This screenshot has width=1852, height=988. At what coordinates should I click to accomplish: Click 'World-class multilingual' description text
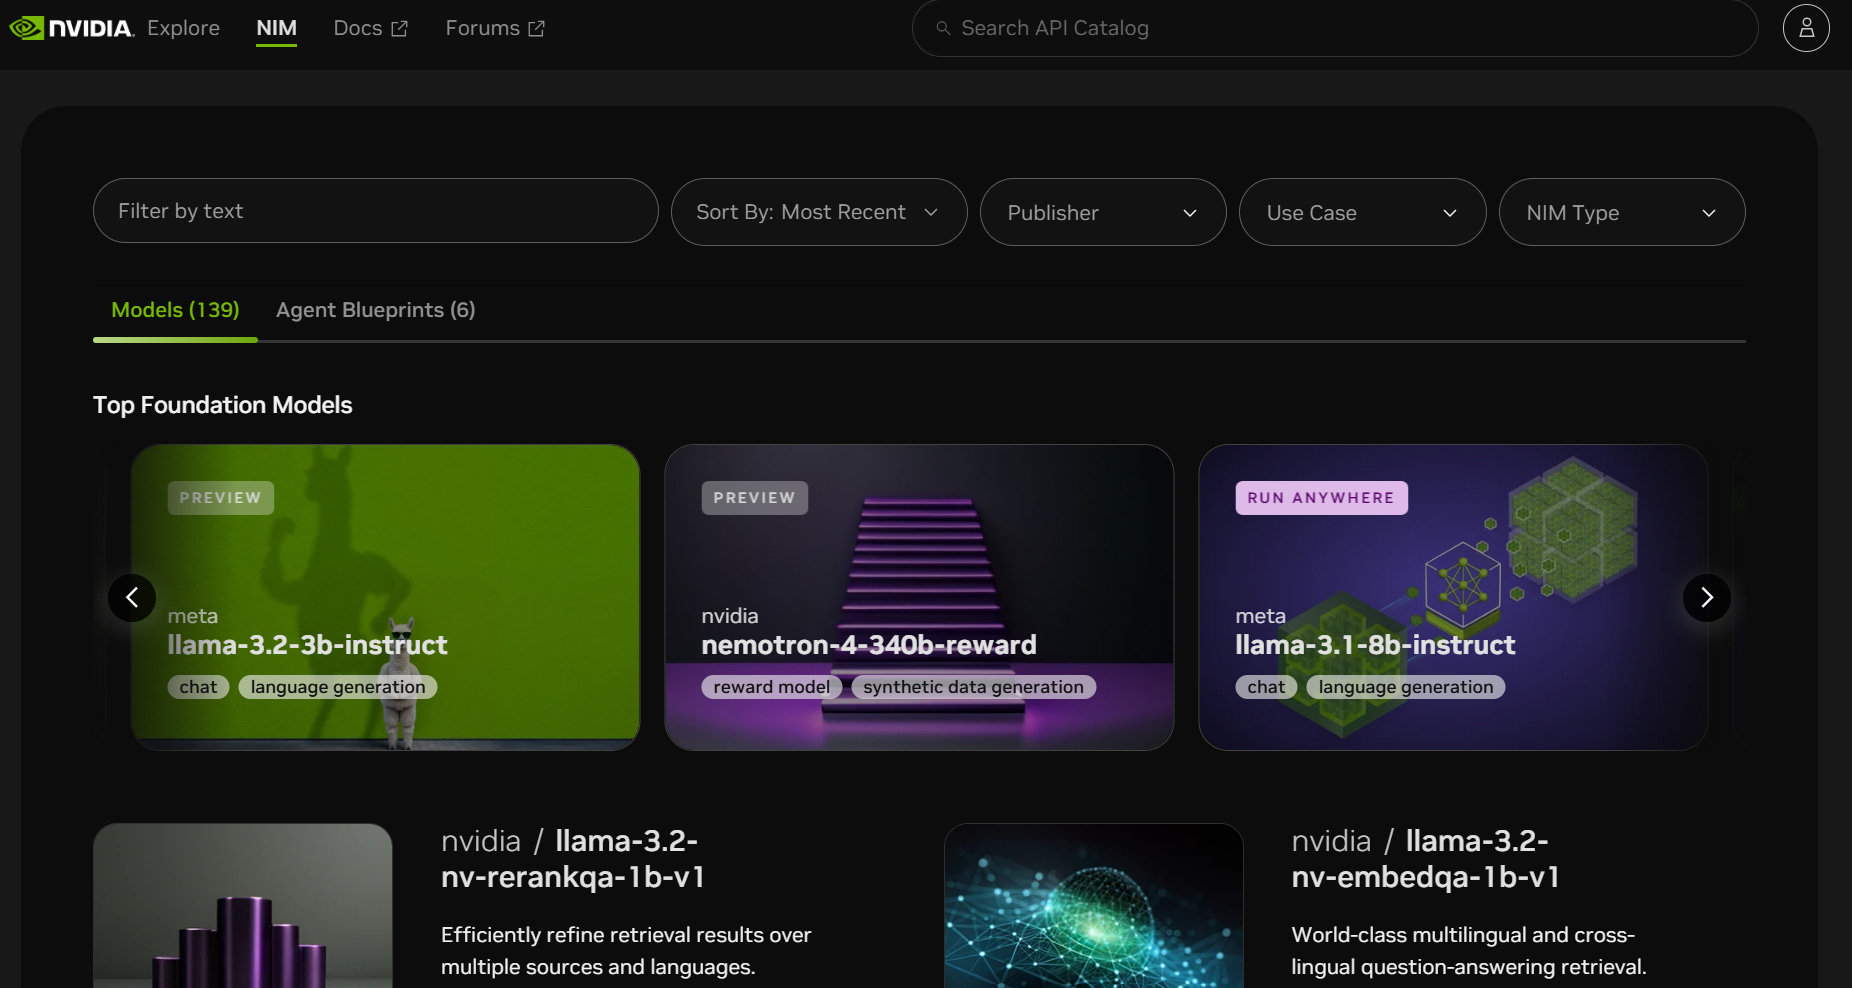point(1468,951)
